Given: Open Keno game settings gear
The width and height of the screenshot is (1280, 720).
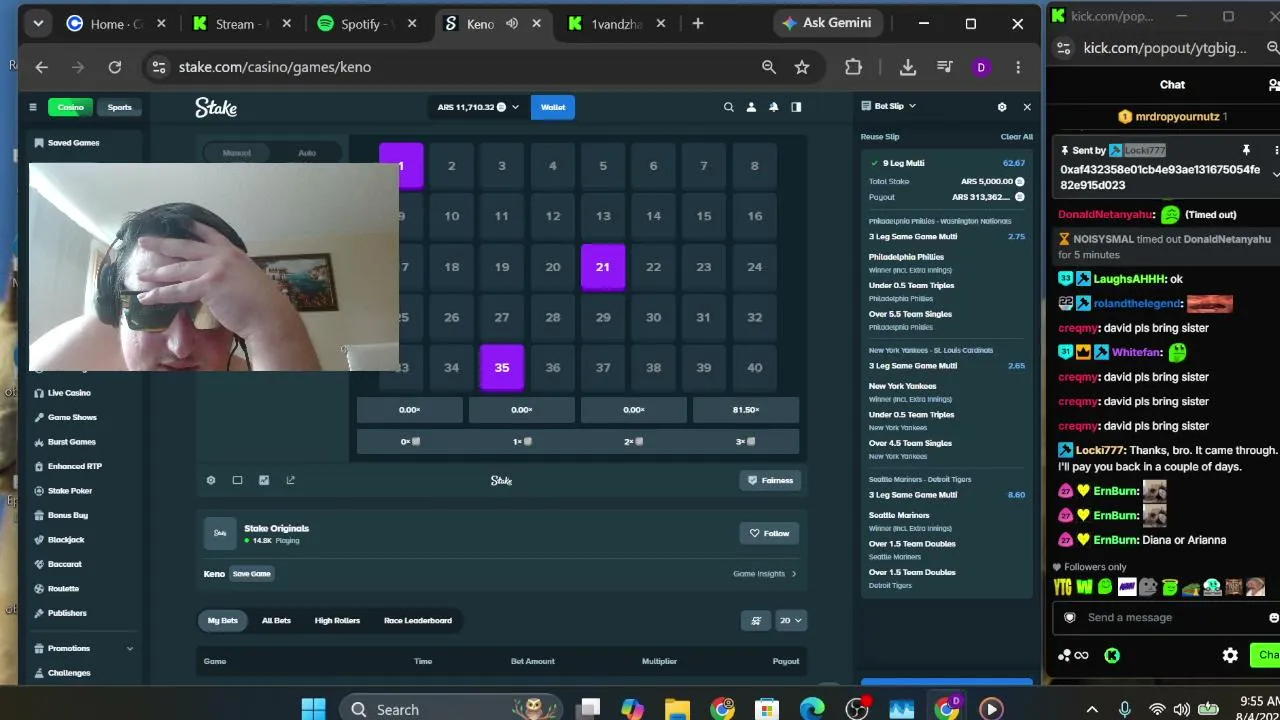Looking at the screenshot, I should pyautogui.click(x=211, y=480).
